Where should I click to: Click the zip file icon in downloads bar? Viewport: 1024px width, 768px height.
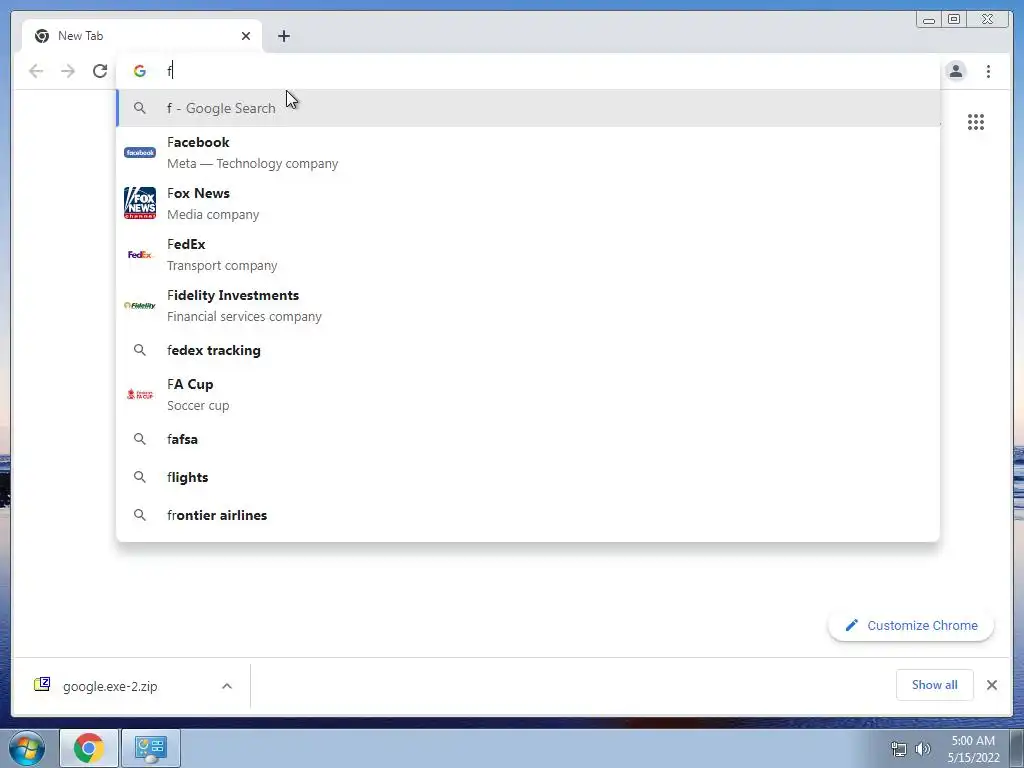click(42, 684)
